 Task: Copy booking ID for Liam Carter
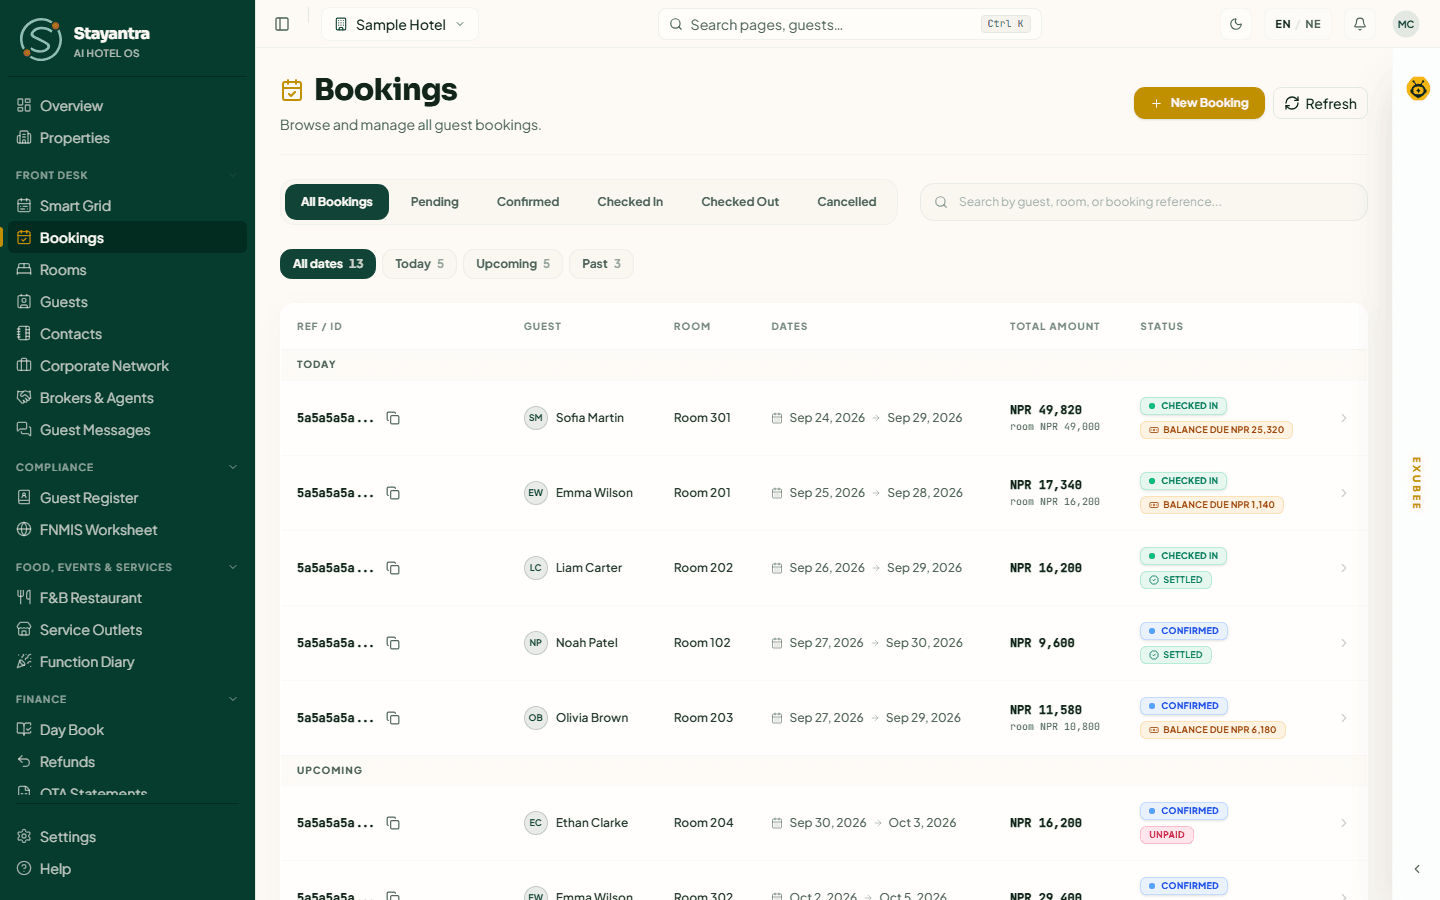click(393, 568)
